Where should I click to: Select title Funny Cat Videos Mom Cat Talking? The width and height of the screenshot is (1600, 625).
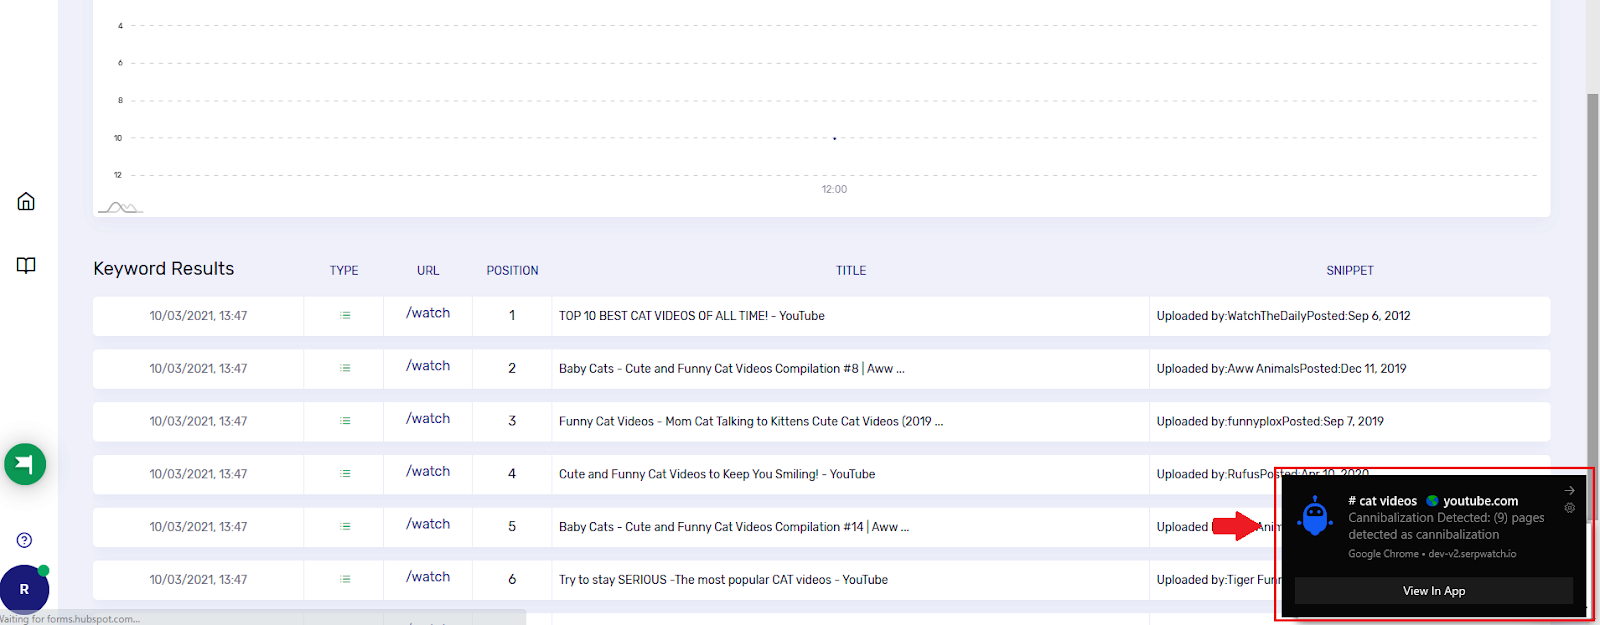coord(751,422)
